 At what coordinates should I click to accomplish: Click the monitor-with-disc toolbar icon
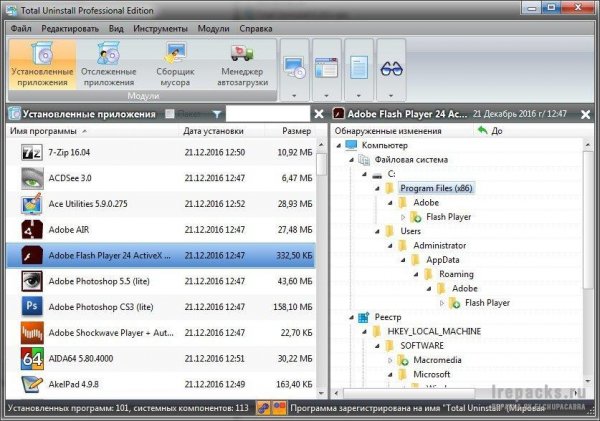[294, 67]
